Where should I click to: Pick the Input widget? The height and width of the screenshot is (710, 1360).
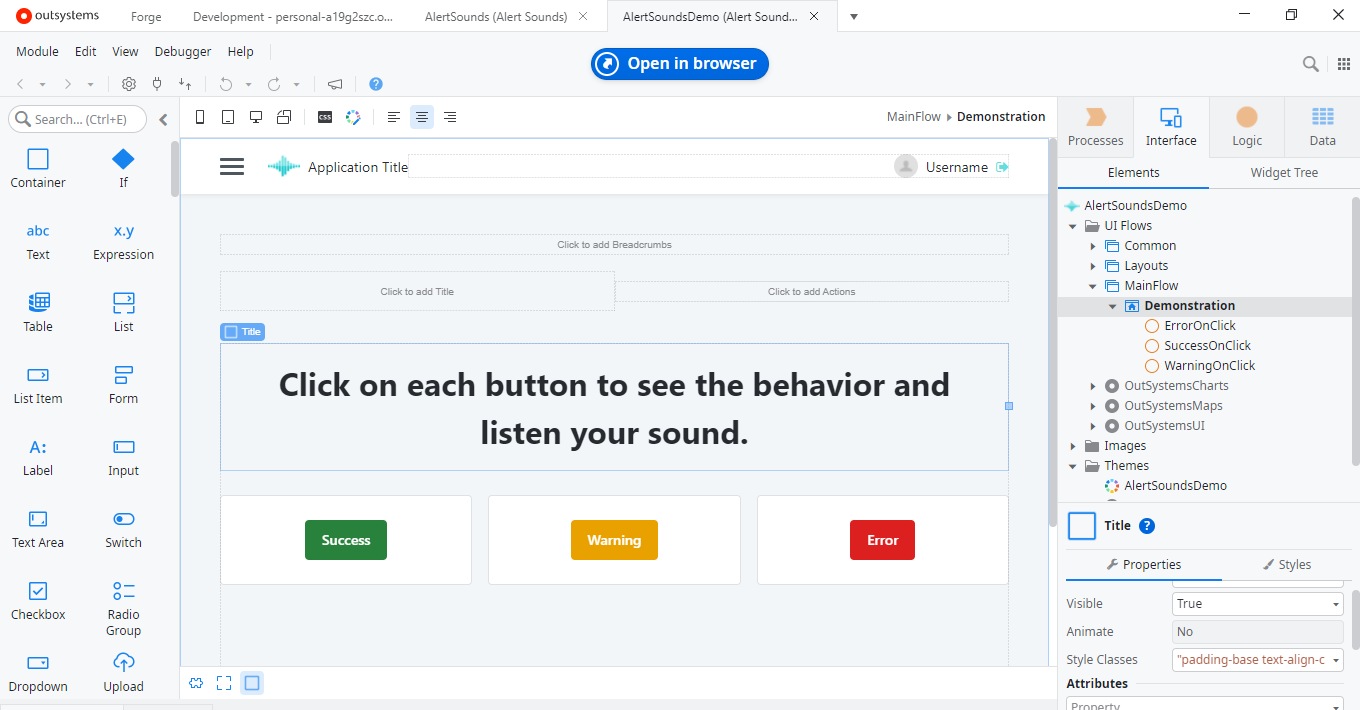[123, 457]
